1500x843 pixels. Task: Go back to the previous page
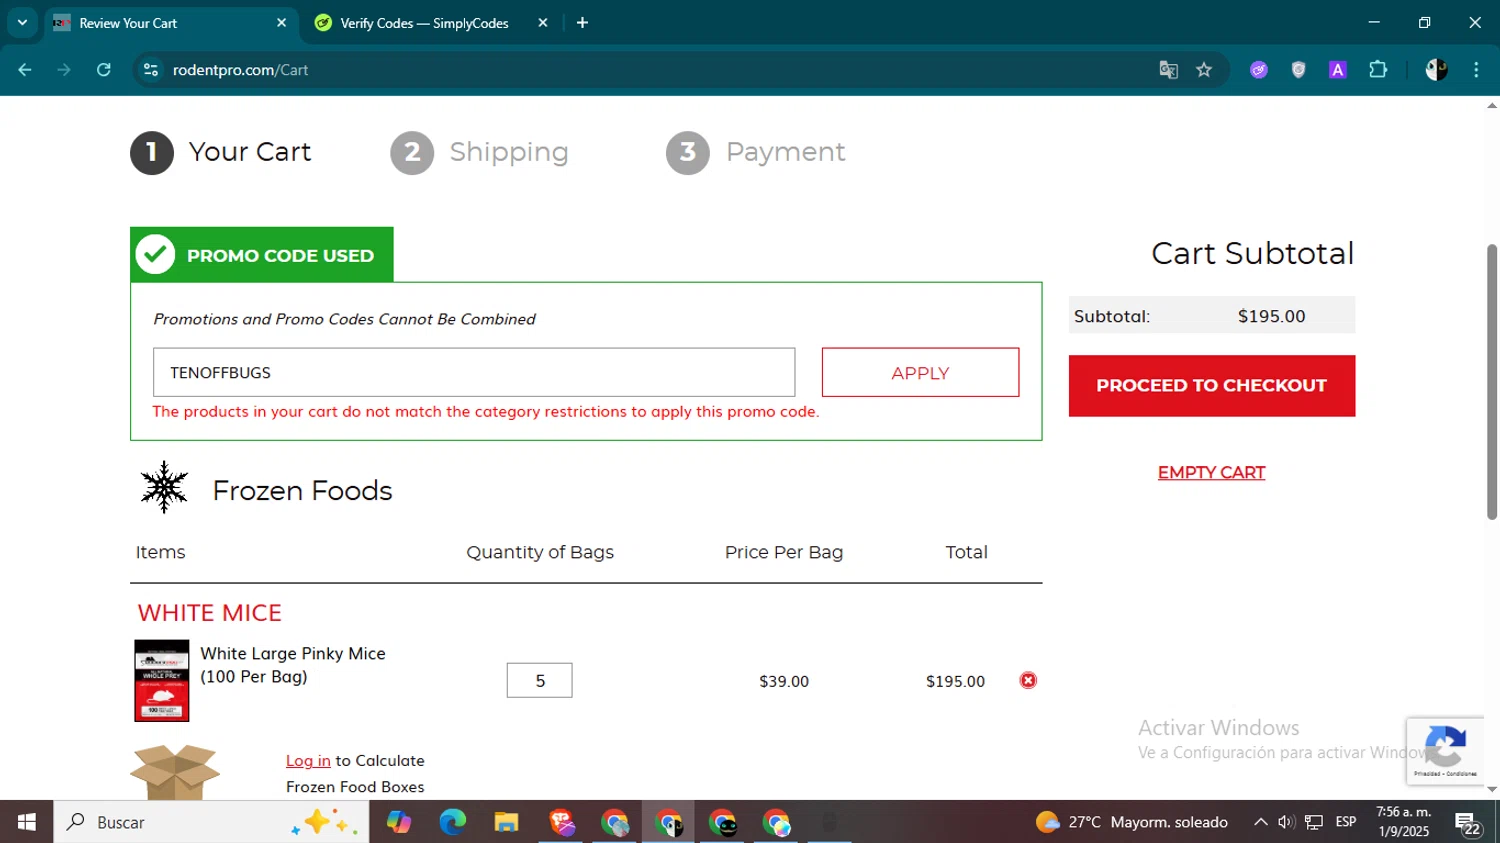coord(25,70)
